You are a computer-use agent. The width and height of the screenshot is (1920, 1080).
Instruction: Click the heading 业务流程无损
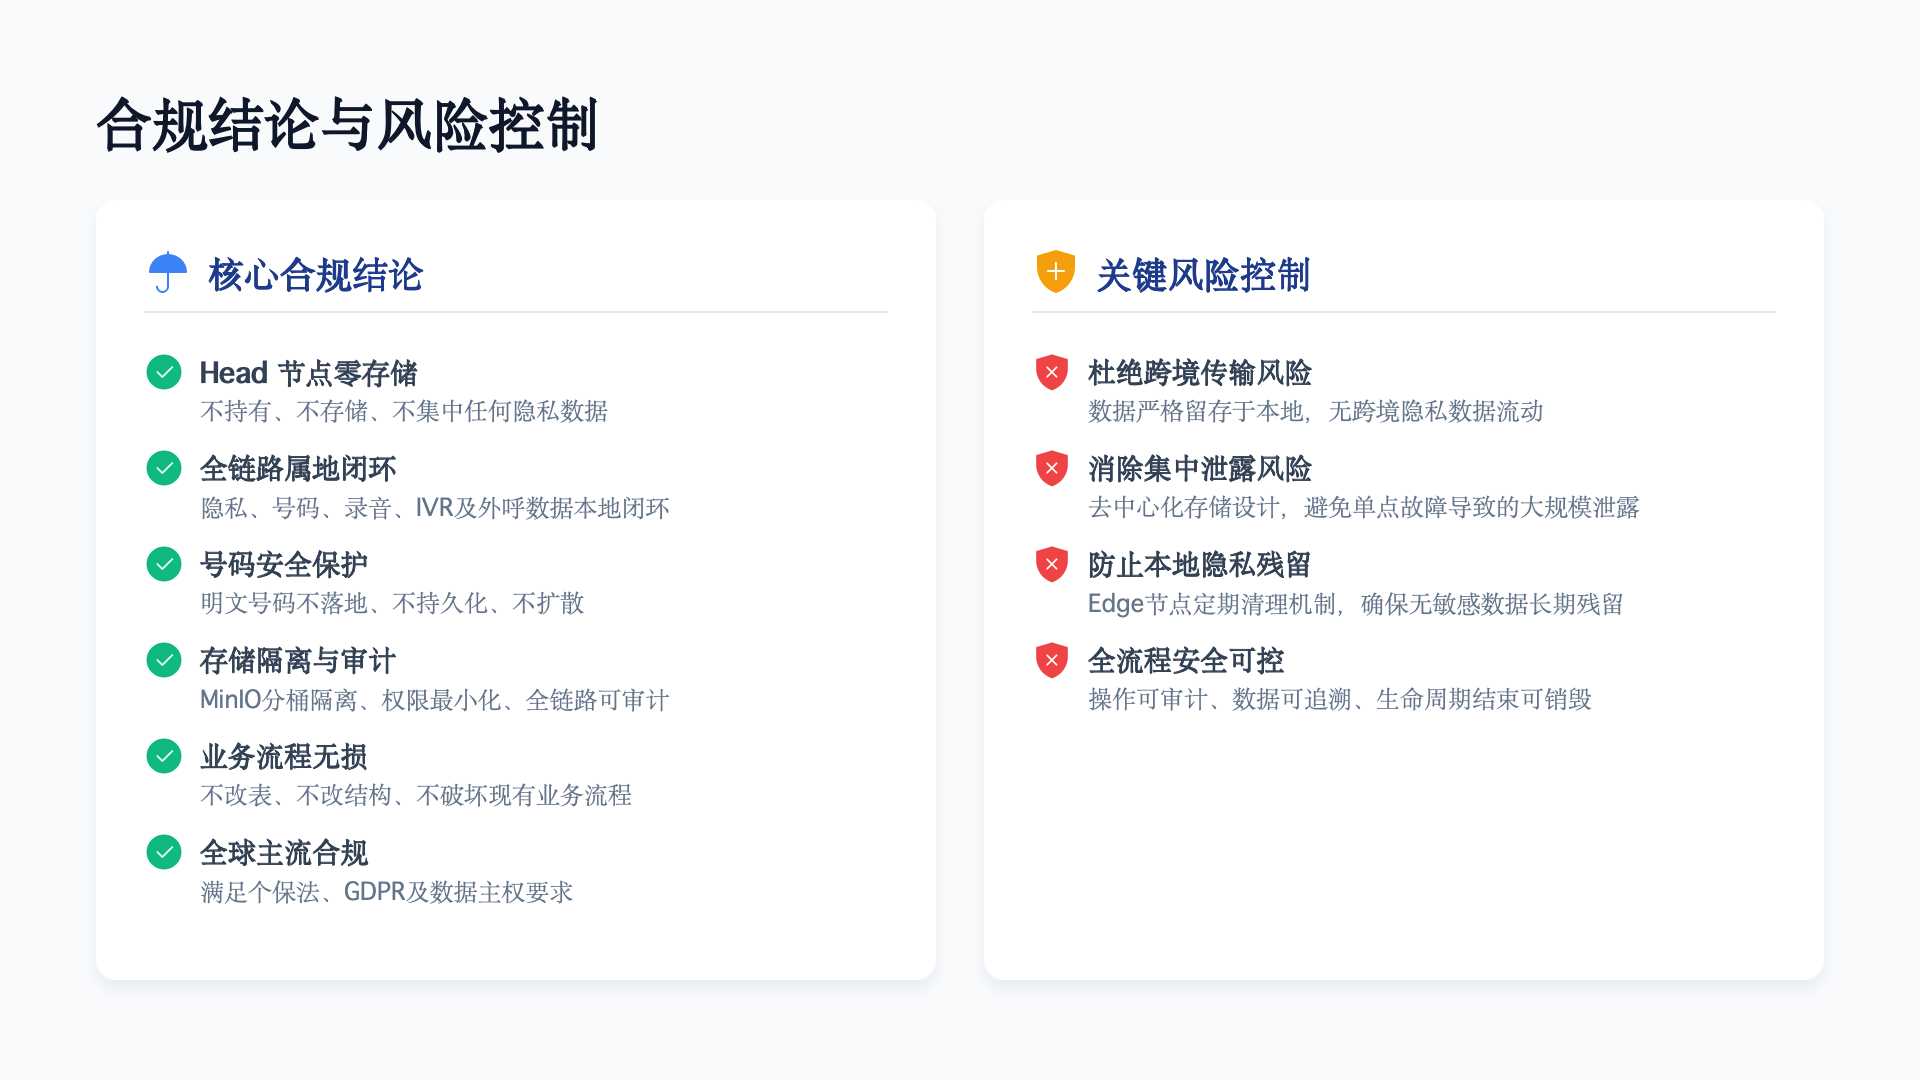pos(284,757)
